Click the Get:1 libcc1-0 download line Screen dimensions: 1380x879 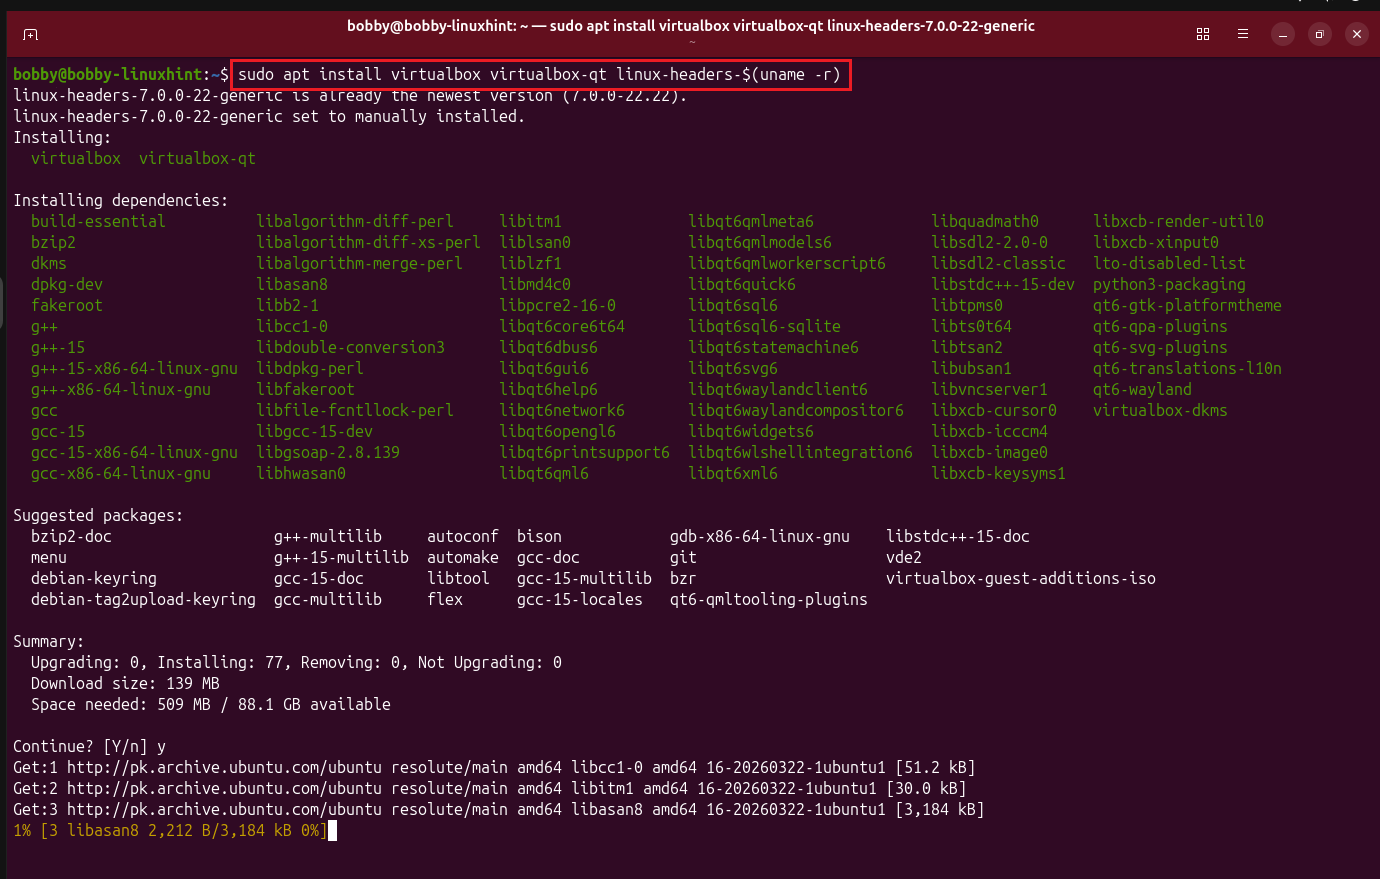(x=494, y=767)
